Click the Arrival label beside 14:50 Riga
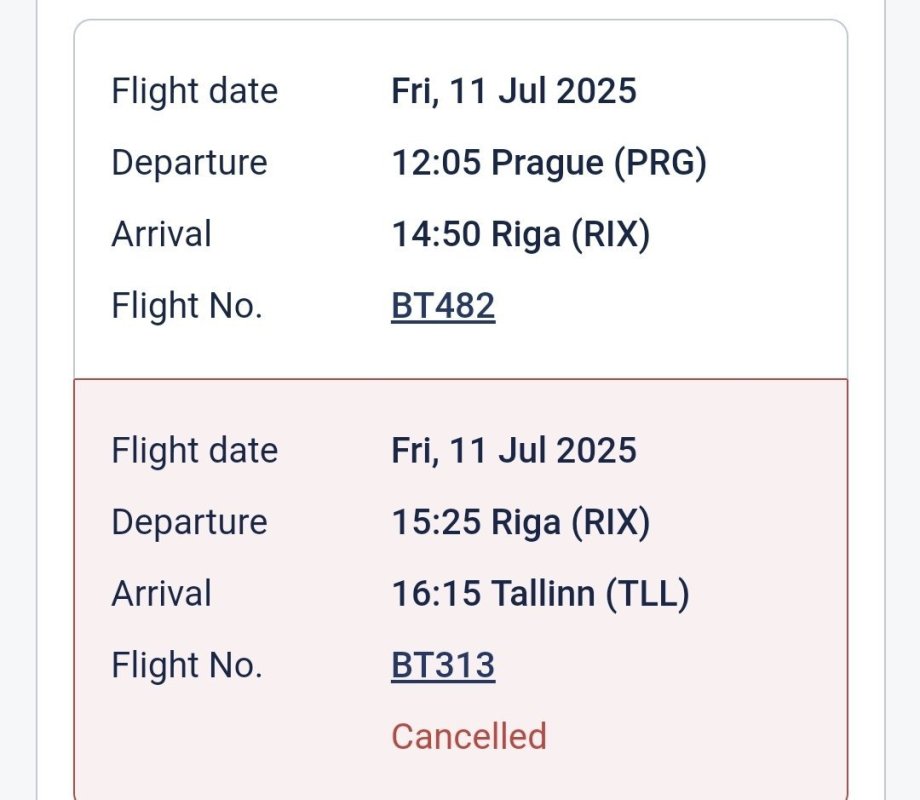The height and width of the screenshot is (800, 920). pos(162,235)
